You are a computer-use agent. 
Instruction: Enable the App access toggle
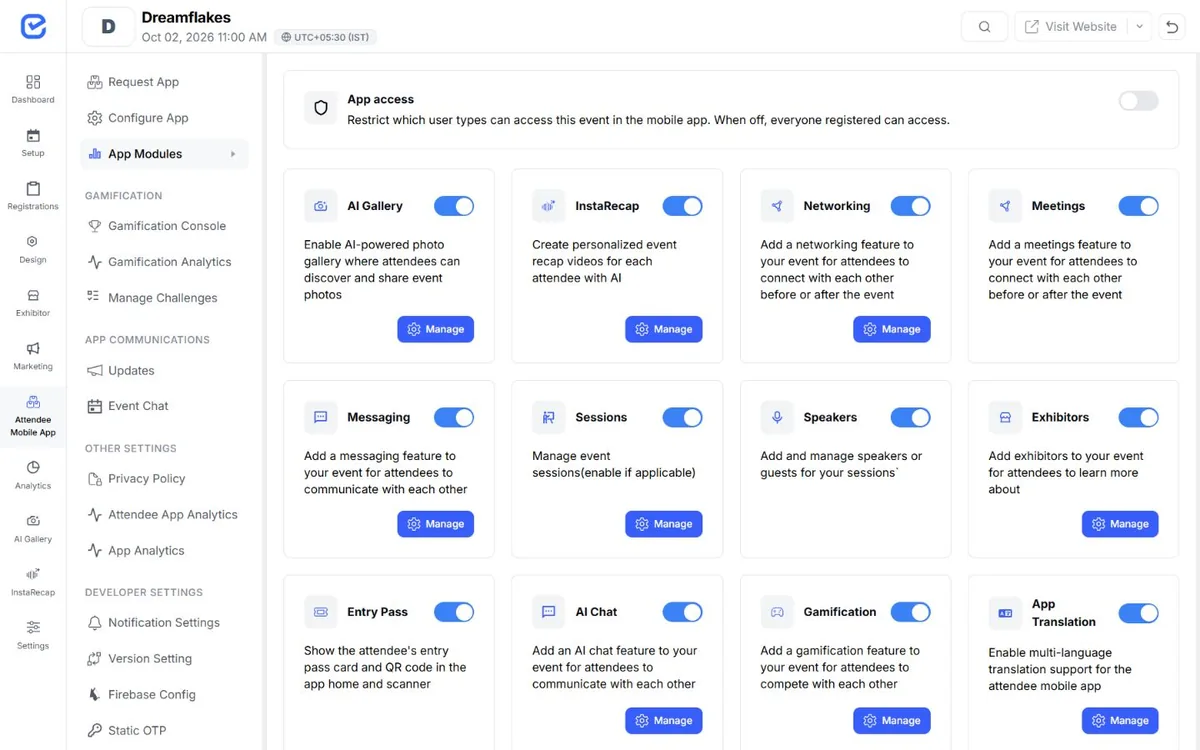[1138, 100]
